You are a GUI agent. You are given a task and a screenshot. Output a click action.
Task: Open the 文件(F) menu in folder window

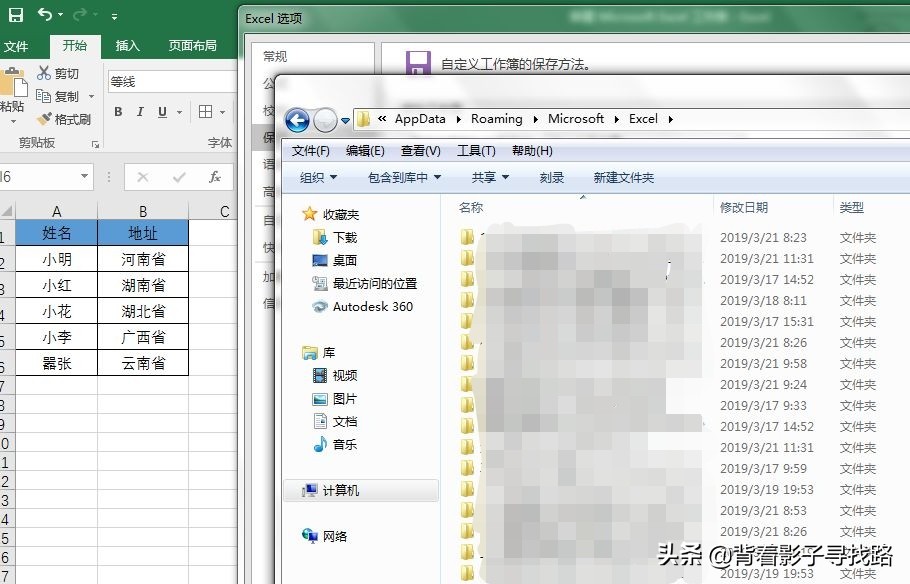(x=310, y=151)
